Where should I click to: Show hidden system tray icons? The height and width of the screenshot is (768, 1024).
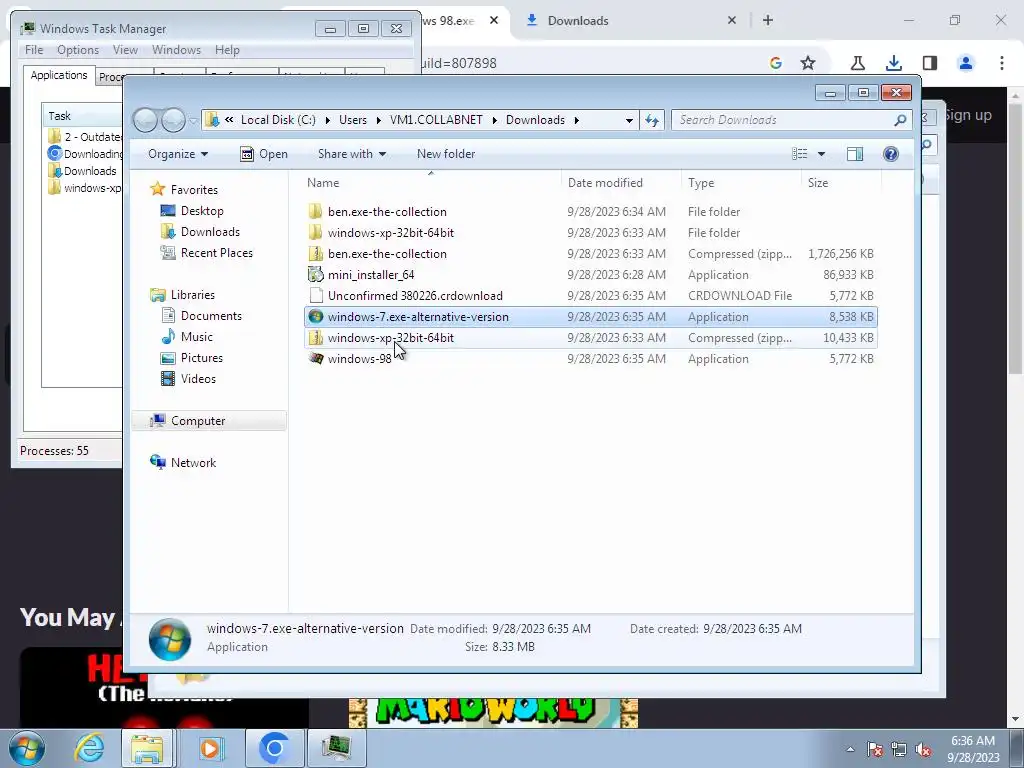850,749
